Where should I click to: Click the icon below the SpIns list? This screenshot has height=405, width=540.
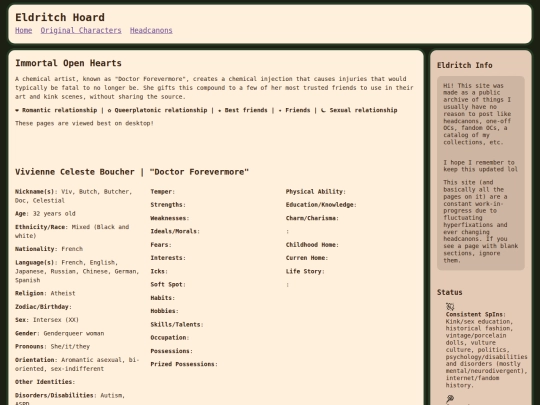coord(450,399)
